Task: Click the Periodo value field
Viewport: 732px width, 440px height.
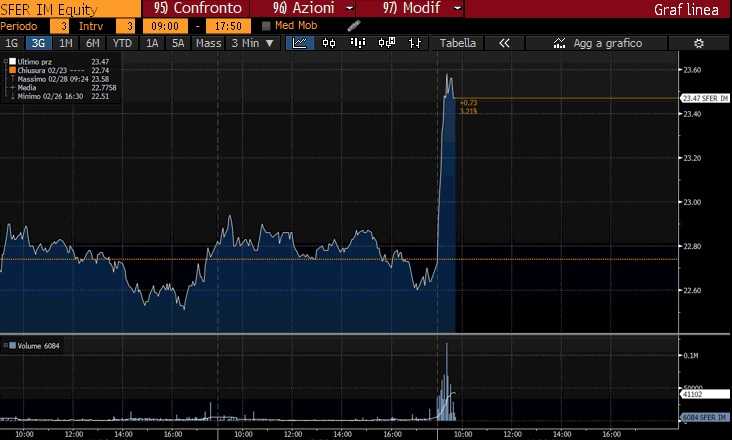Action: pos(59,26)
